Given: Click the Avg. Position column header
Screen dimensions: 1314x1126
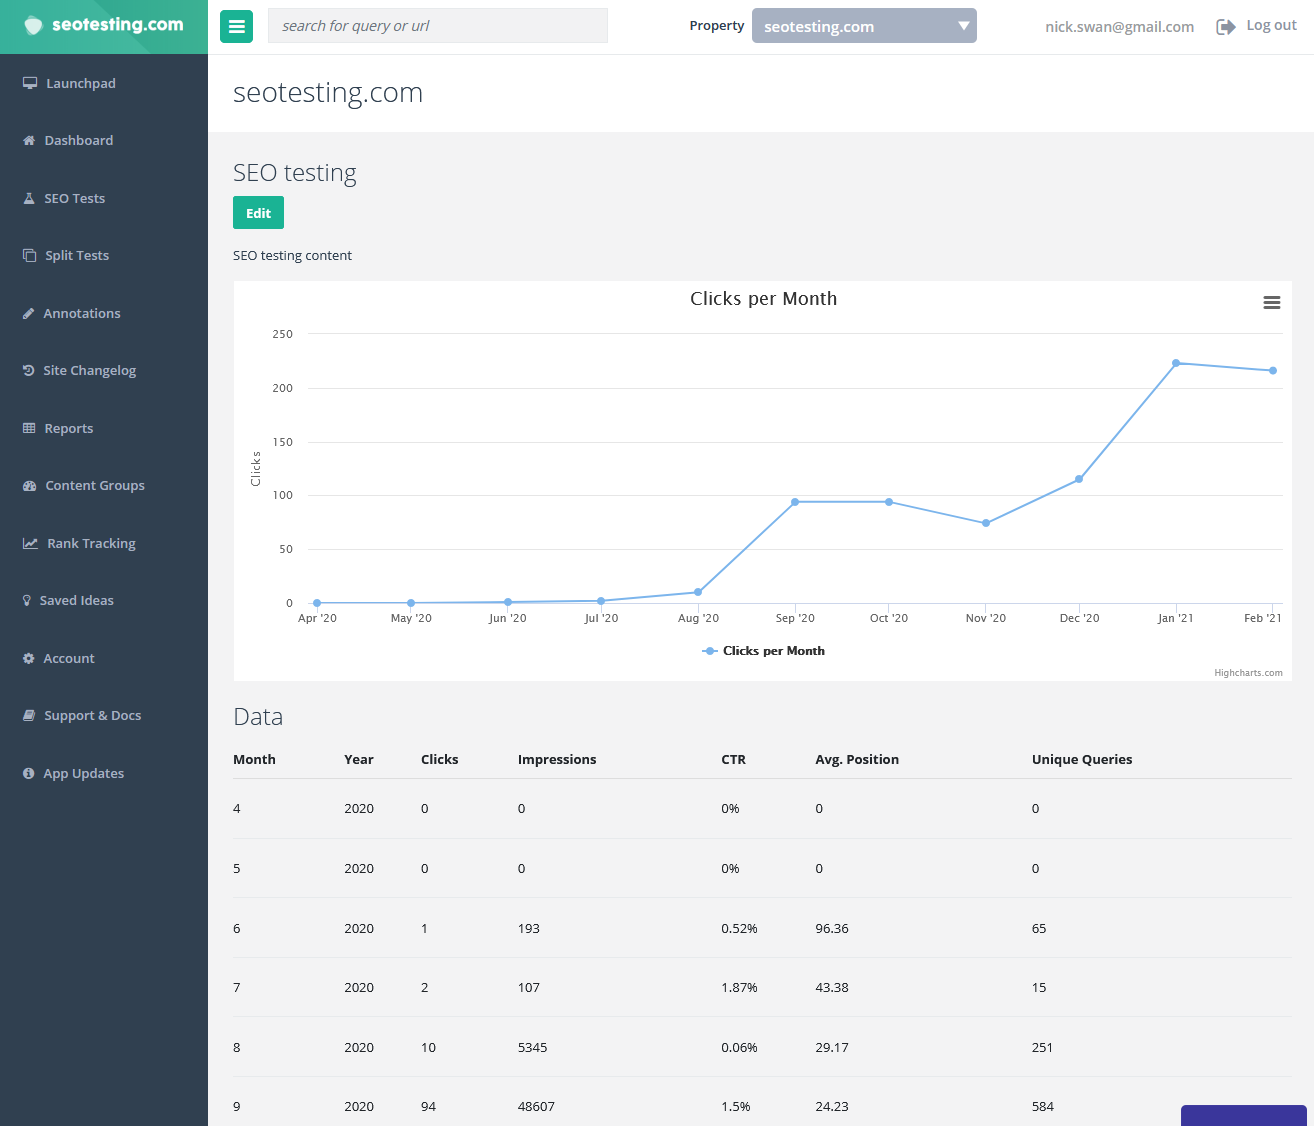Looking at the screenshot, I should 857,760.
